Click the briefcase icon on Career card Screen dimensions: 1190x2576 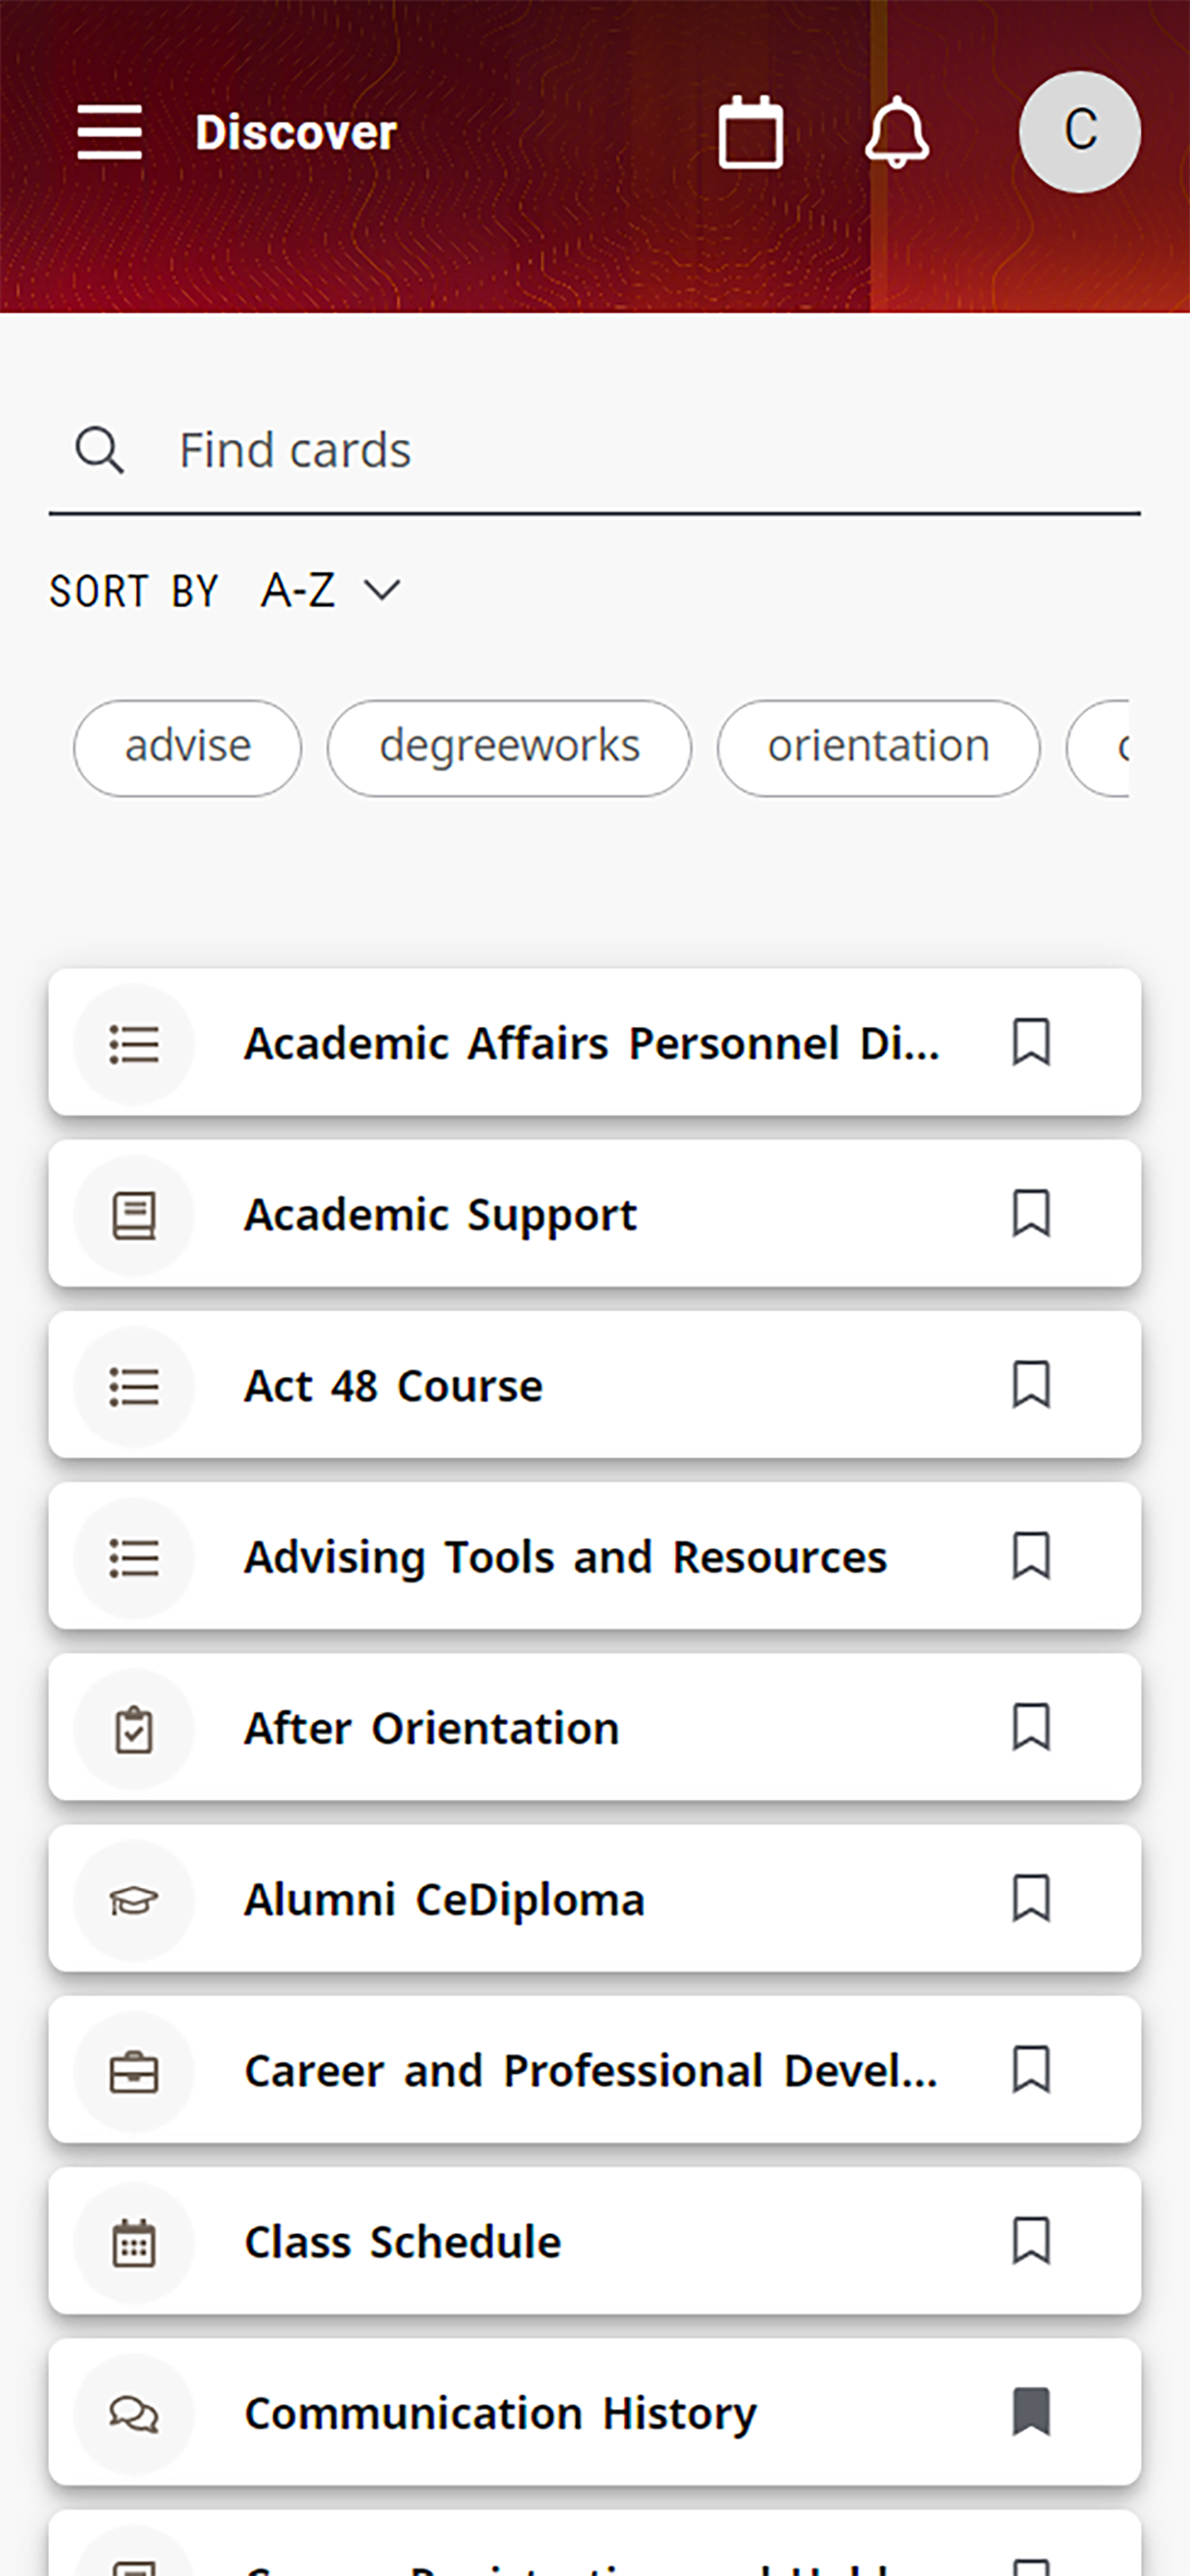[133, 2071]
